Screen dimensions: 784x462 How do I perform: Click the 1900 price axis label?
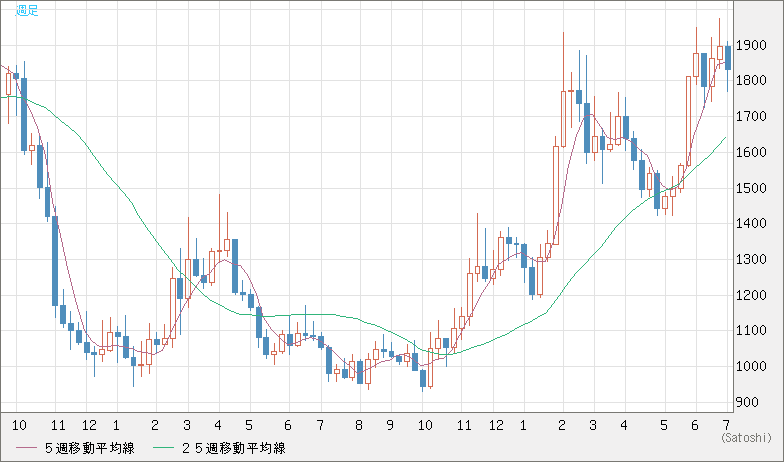(x=751, y=46)
